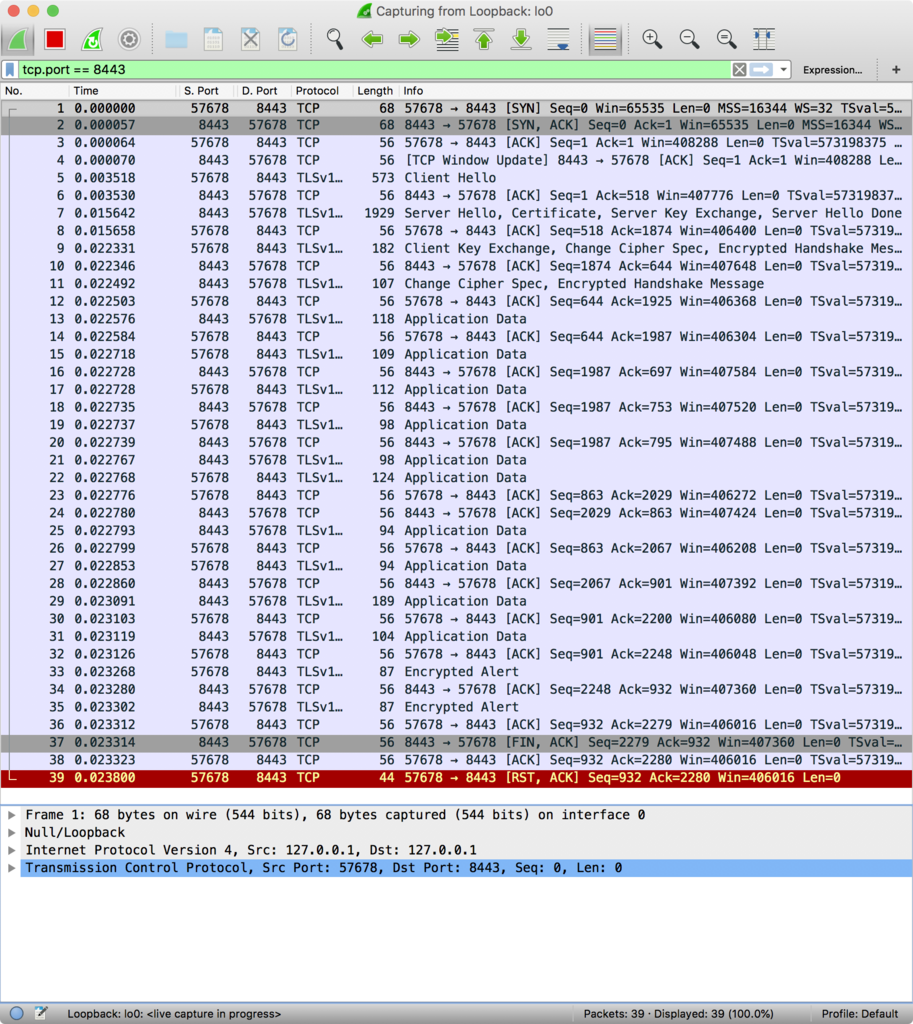
Task: Go to specified packet icon
Action: tap(447, 40)
